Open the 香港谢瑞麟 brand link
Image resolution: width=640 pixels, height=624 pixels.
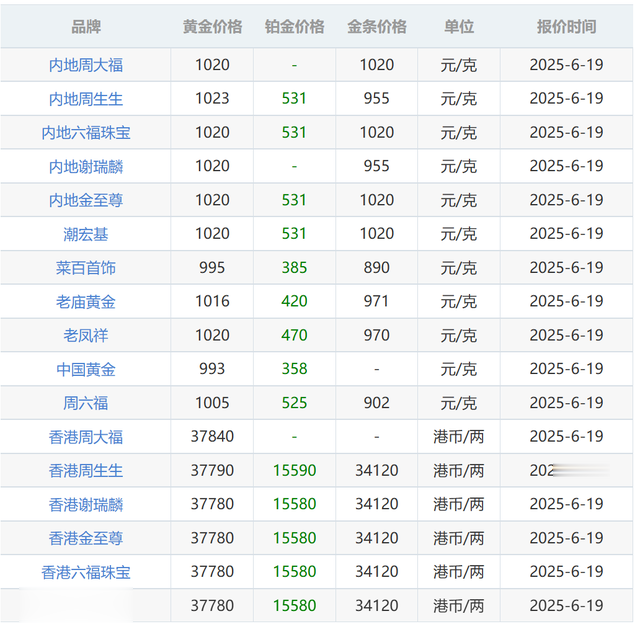coord(86,505)
